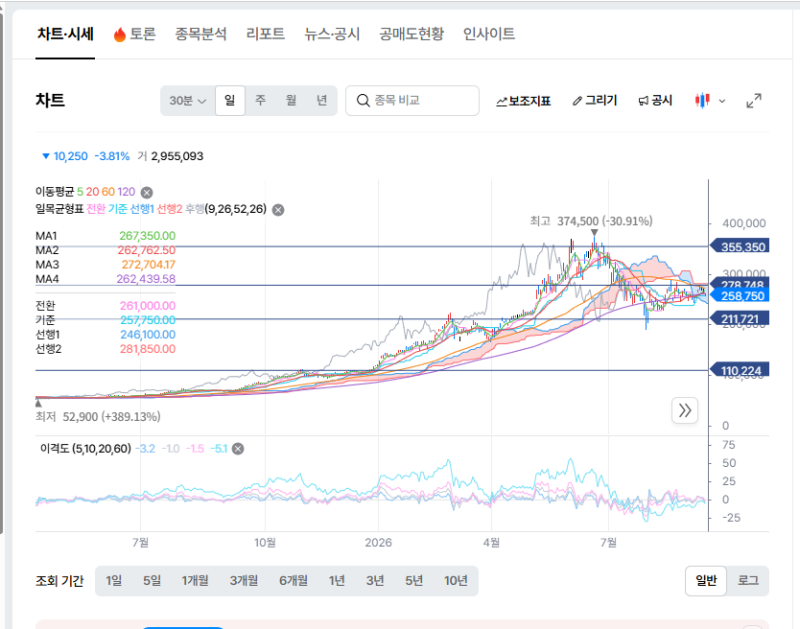
Task: Set period to 1개월
Action: 195,581
